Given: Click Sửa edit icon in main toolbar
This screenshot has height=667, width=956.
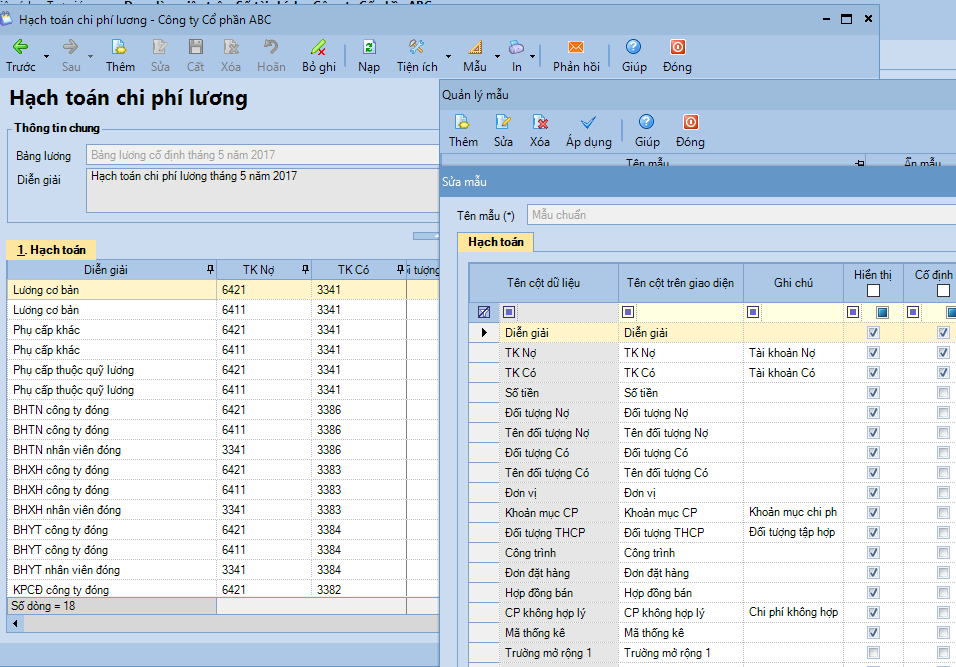Looking at the screenshot, I should pyautogui.click(x=160, y=47).
